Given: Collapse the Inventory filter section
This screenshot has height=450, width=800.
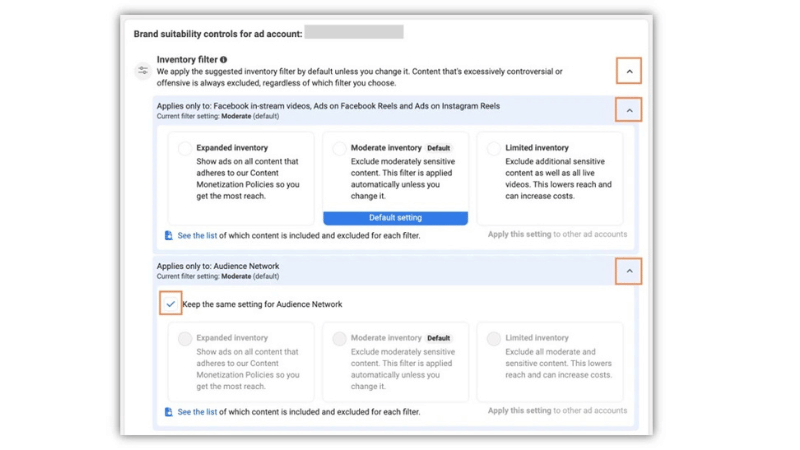Looking at the screenshot, I should coord(629,72).
